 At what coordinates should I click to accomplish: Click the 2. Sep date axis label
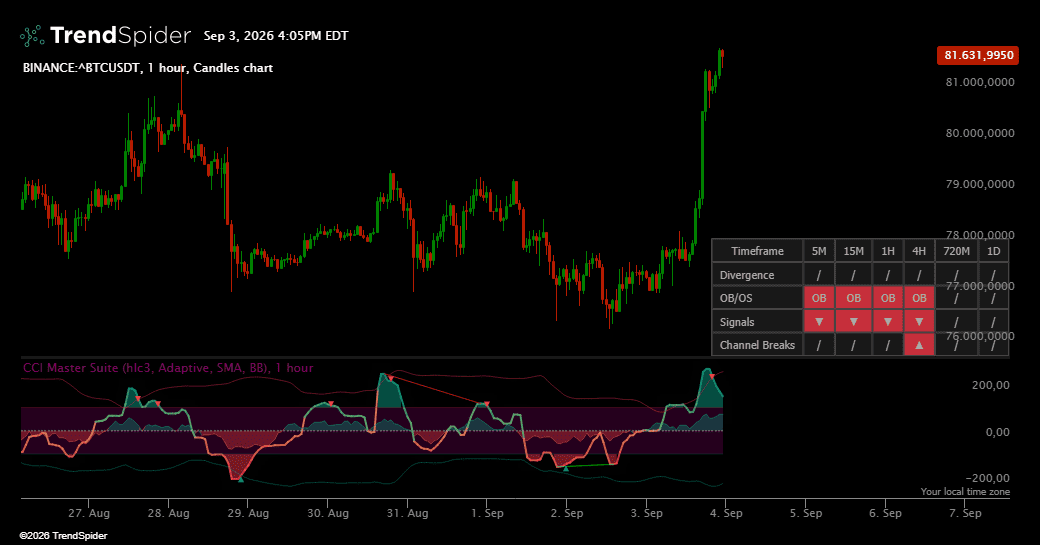(x=566, y=513)
